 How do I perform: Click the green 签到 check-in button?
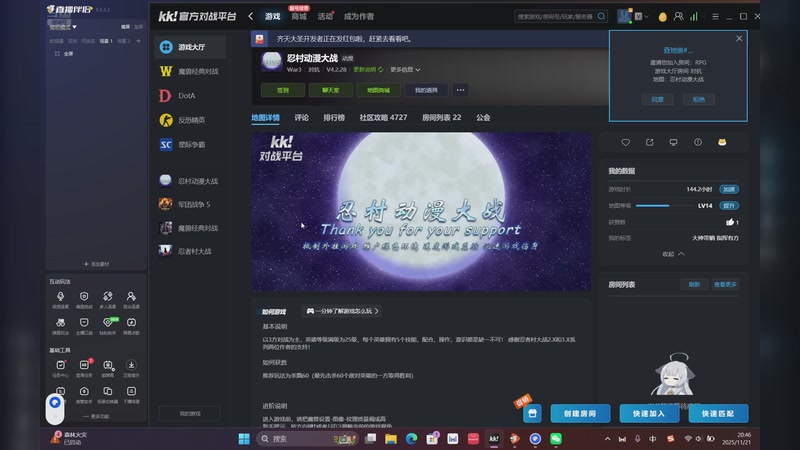click(283, 90)
